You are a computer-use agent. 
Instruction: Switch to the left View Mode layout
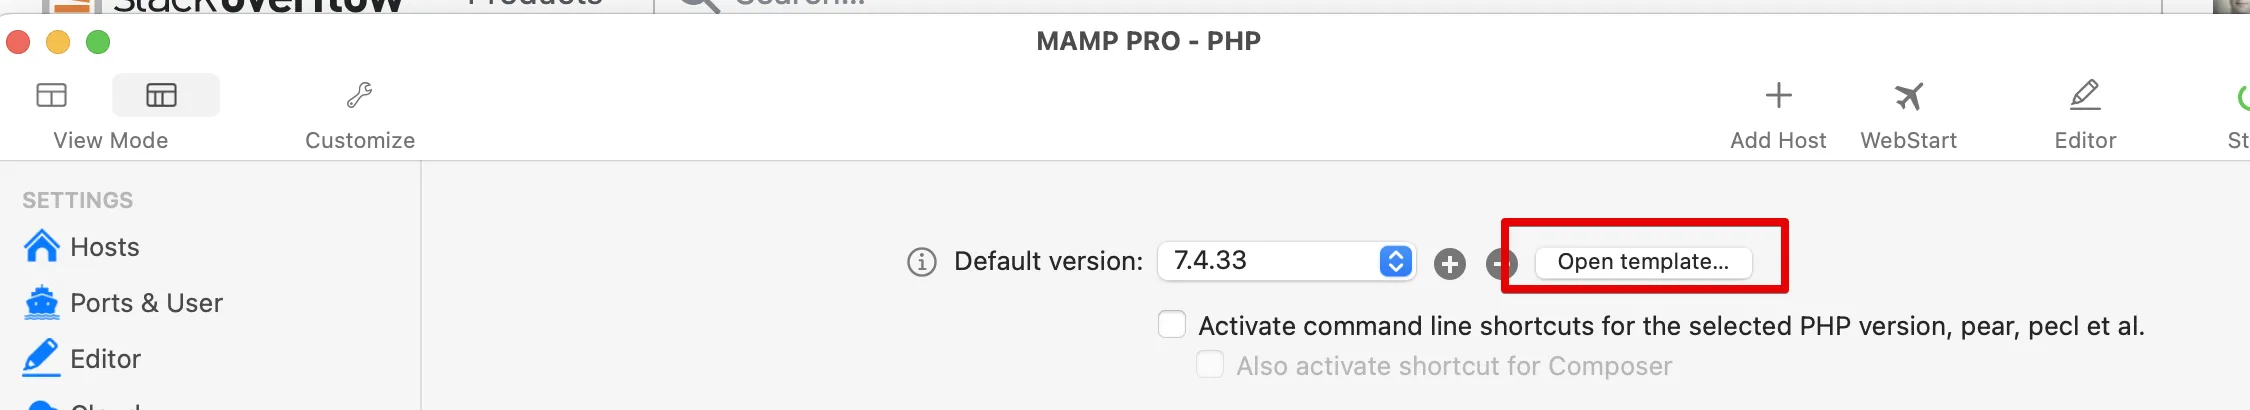(x=51, y=96)
